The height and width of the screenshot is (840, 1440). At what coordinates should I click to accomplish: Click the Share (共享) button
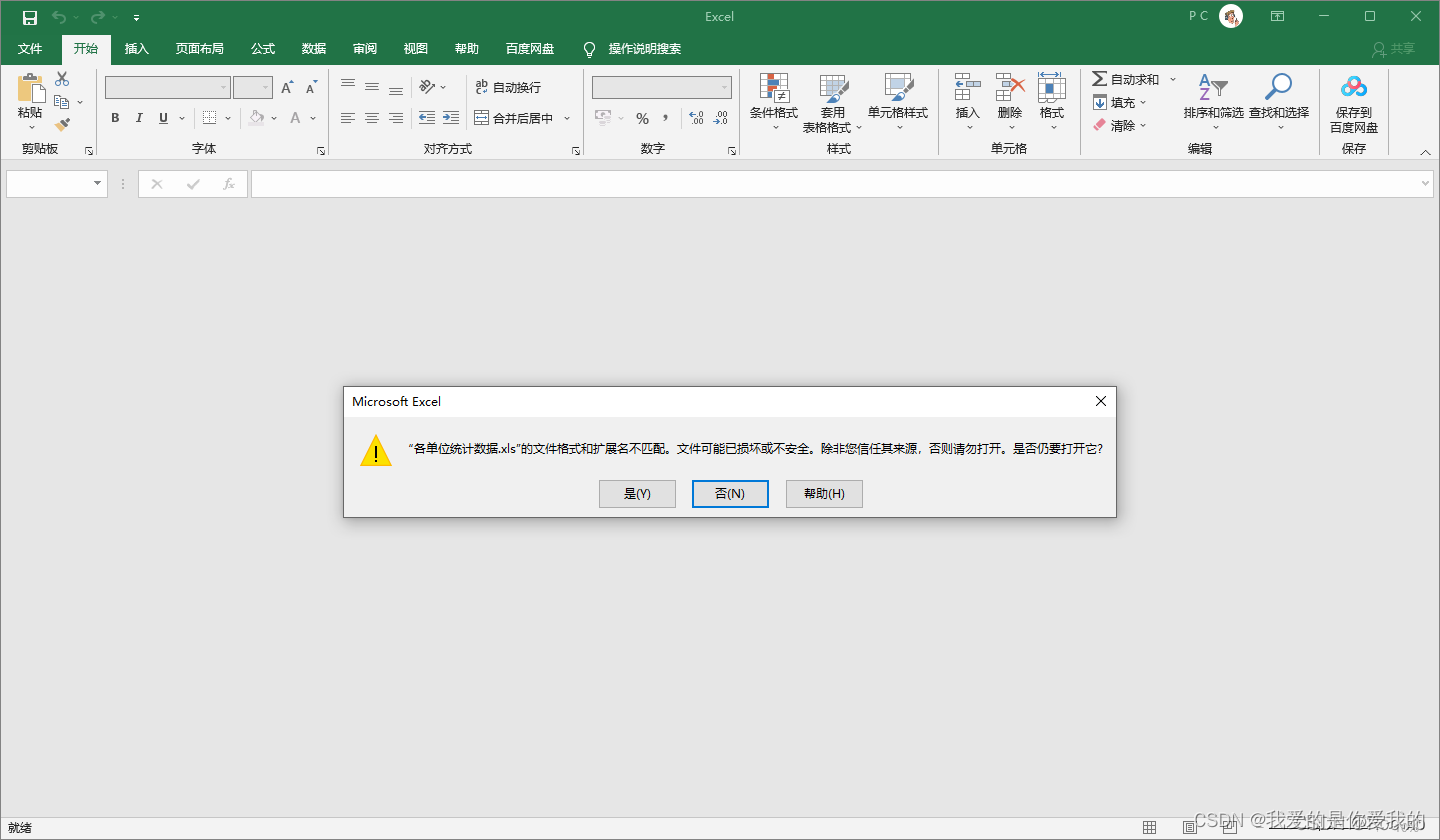pyautogui.click(x=1394, y=49)
